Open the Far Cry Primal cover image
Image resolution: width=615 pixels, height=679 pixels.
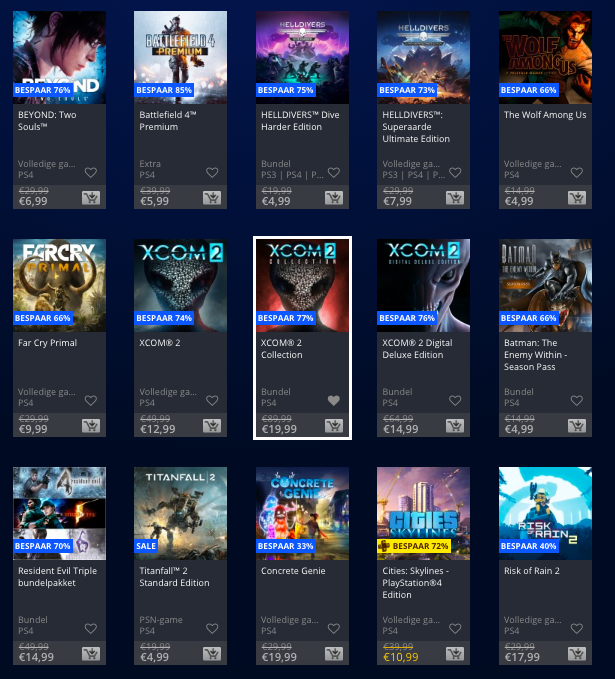(59, 285)
